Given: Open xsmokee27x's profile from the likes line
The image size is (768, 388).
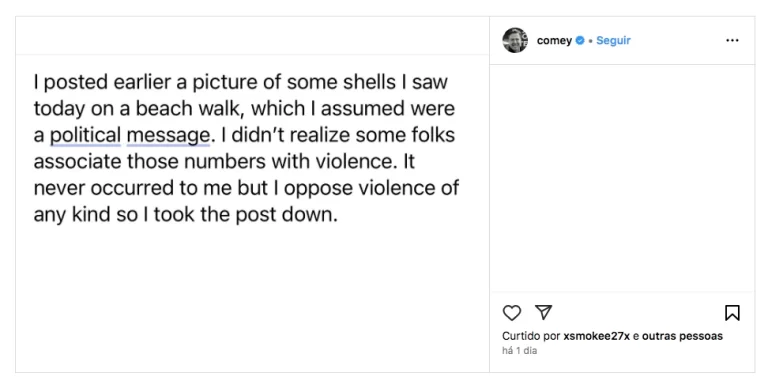Looking at the screenshot, I should click(596, 336).
